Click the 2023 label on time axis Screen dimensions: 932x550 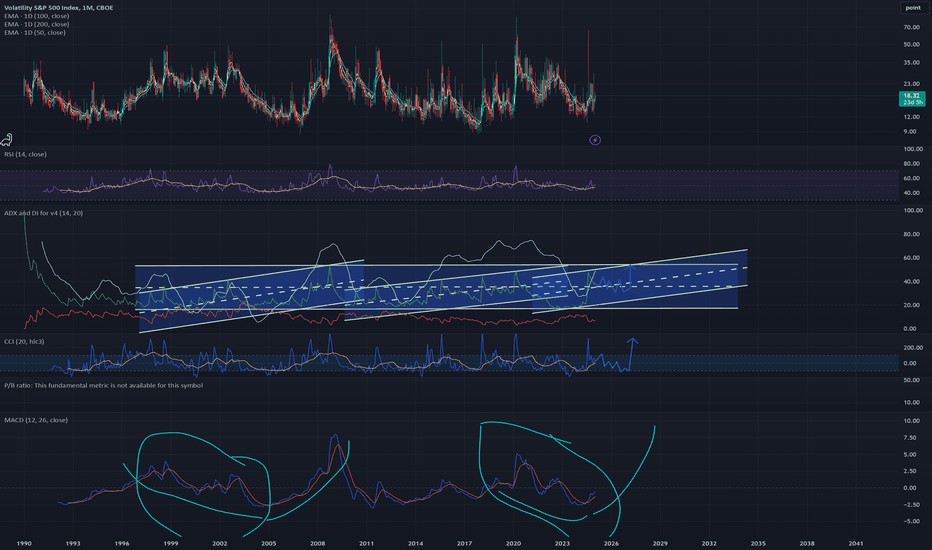[x=562, y=543]
